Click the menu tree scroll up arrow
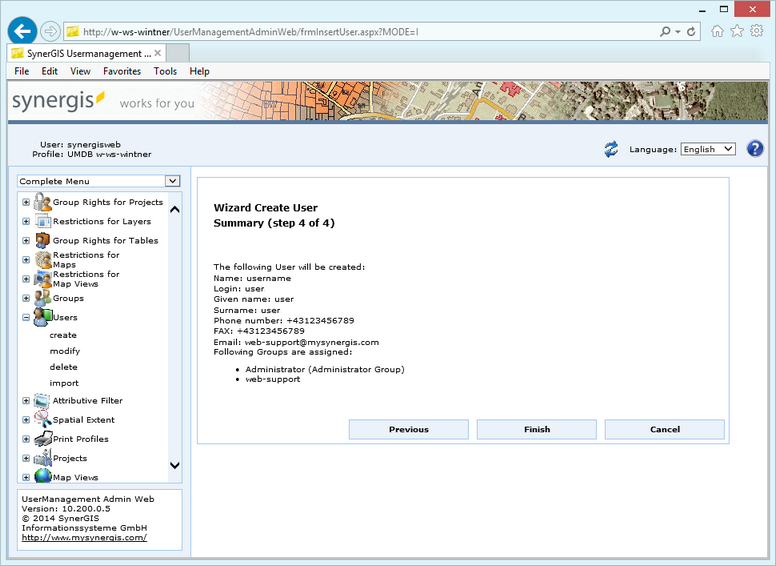This screenshot has width=776, height=566. (x=175, y=209)
